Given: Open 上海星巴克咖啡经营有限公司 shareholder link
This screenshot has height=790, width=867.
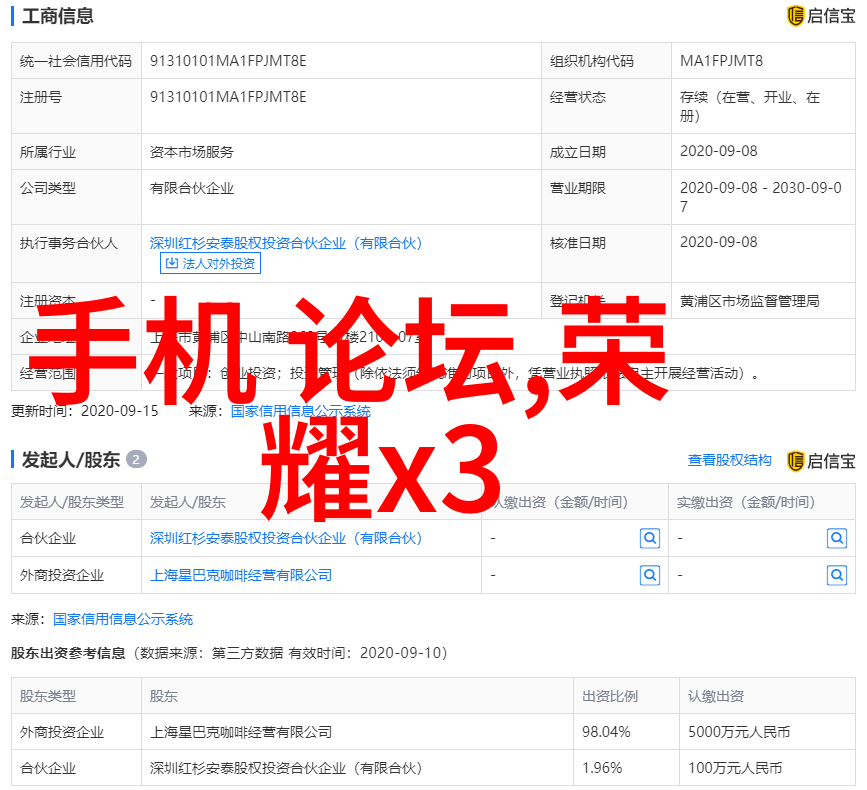Looking at the screenshot, I should pos(241,575).
